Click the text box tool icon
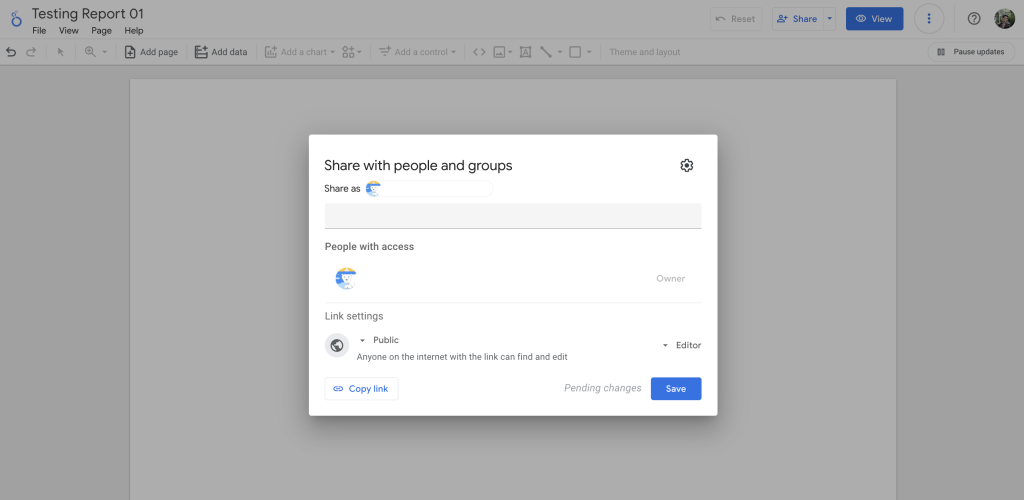This screenshot has height=500, width=1024. click(x=525, y=52)
